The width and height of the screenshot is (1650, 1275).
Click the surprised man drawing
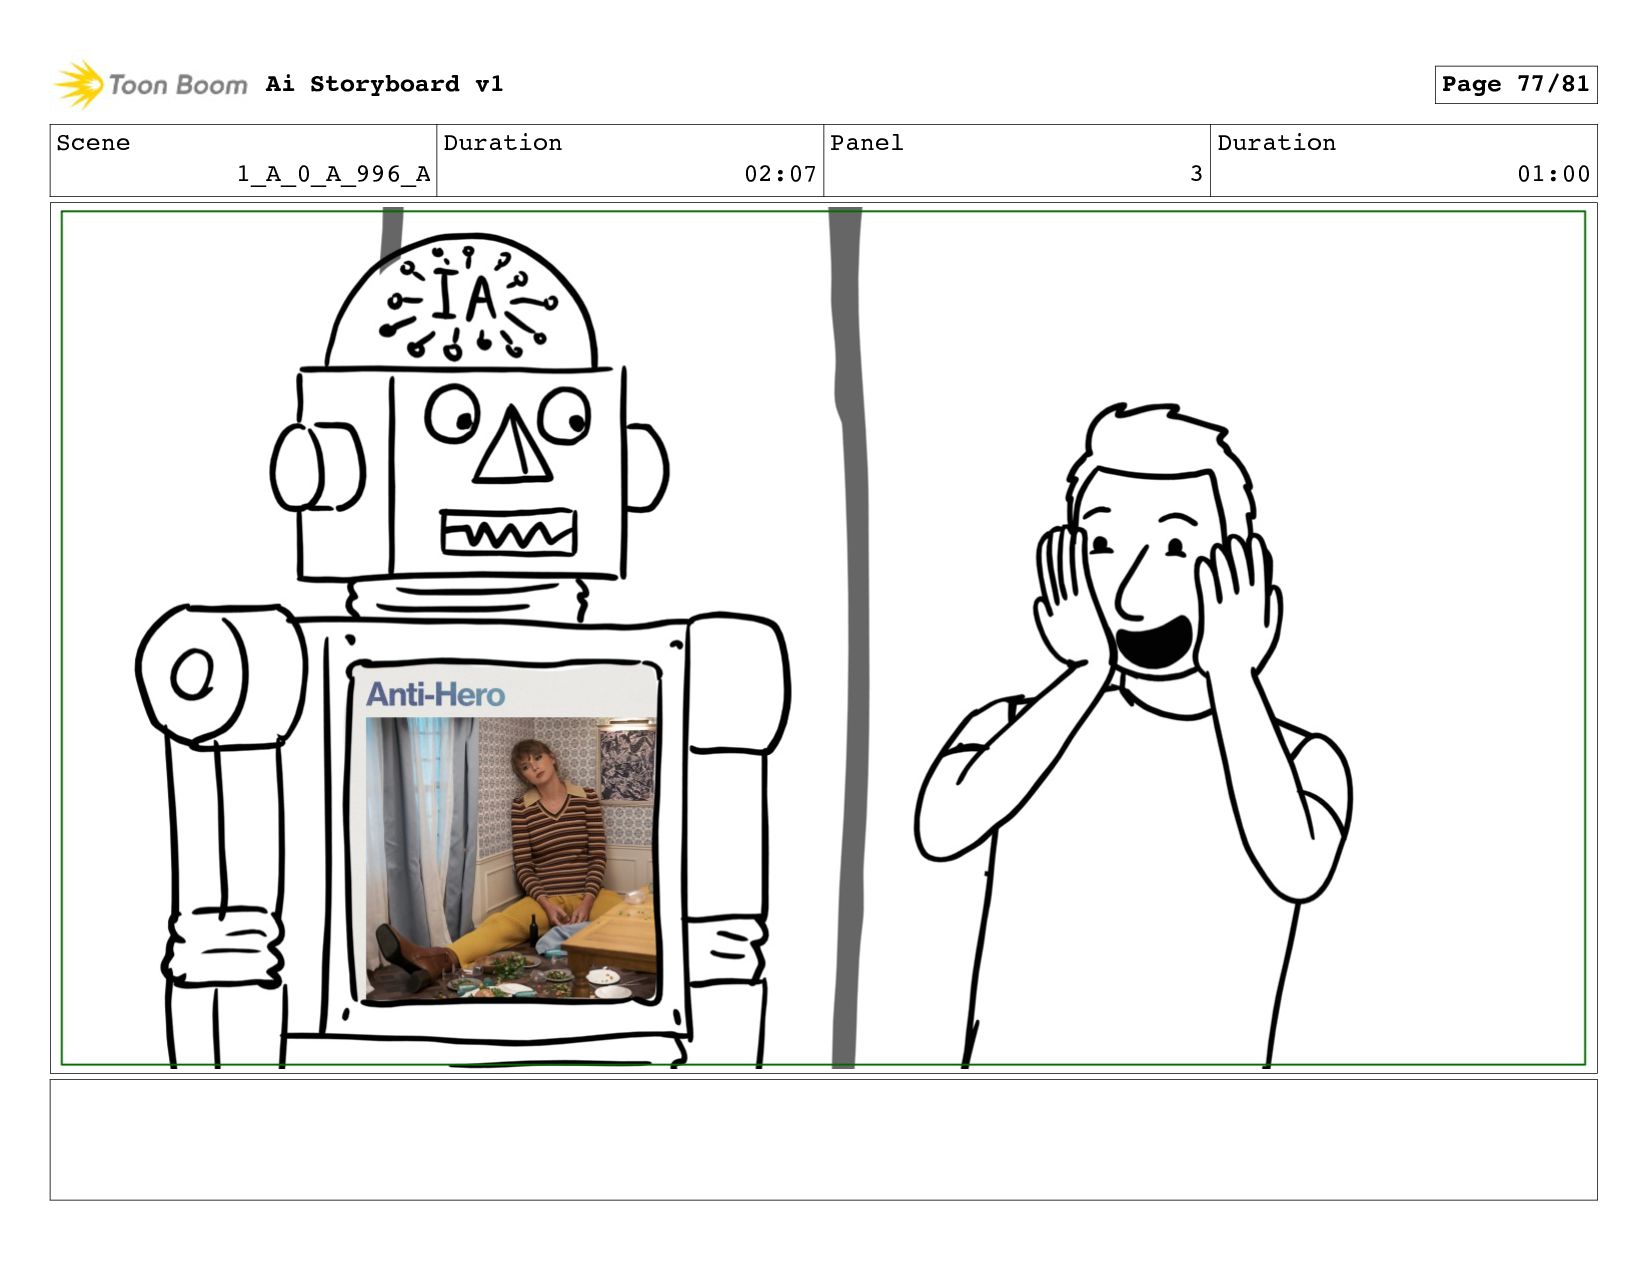[1135, 735]
